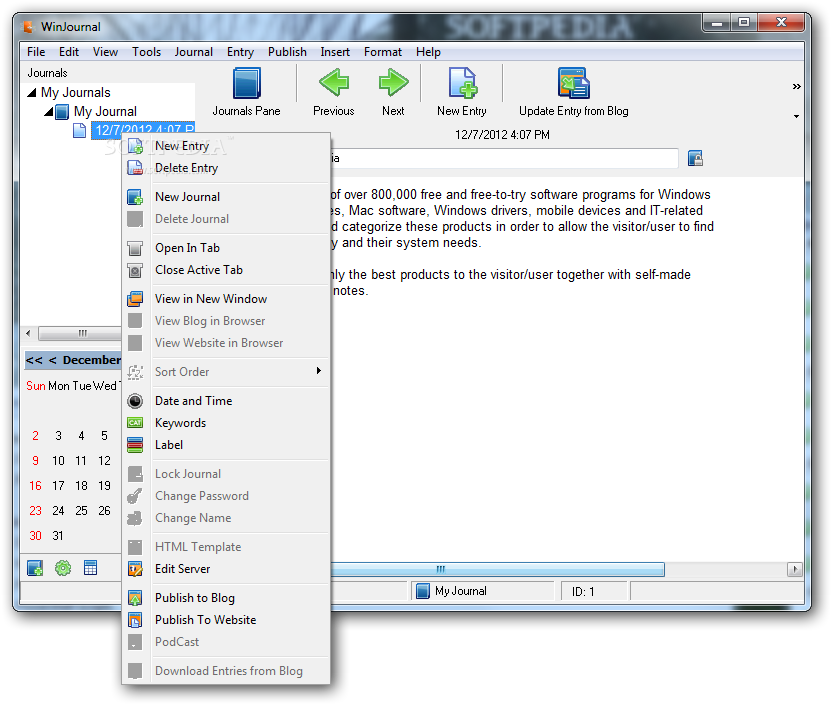Open the Publish menu
832x705 pixels.
(287, 52)
